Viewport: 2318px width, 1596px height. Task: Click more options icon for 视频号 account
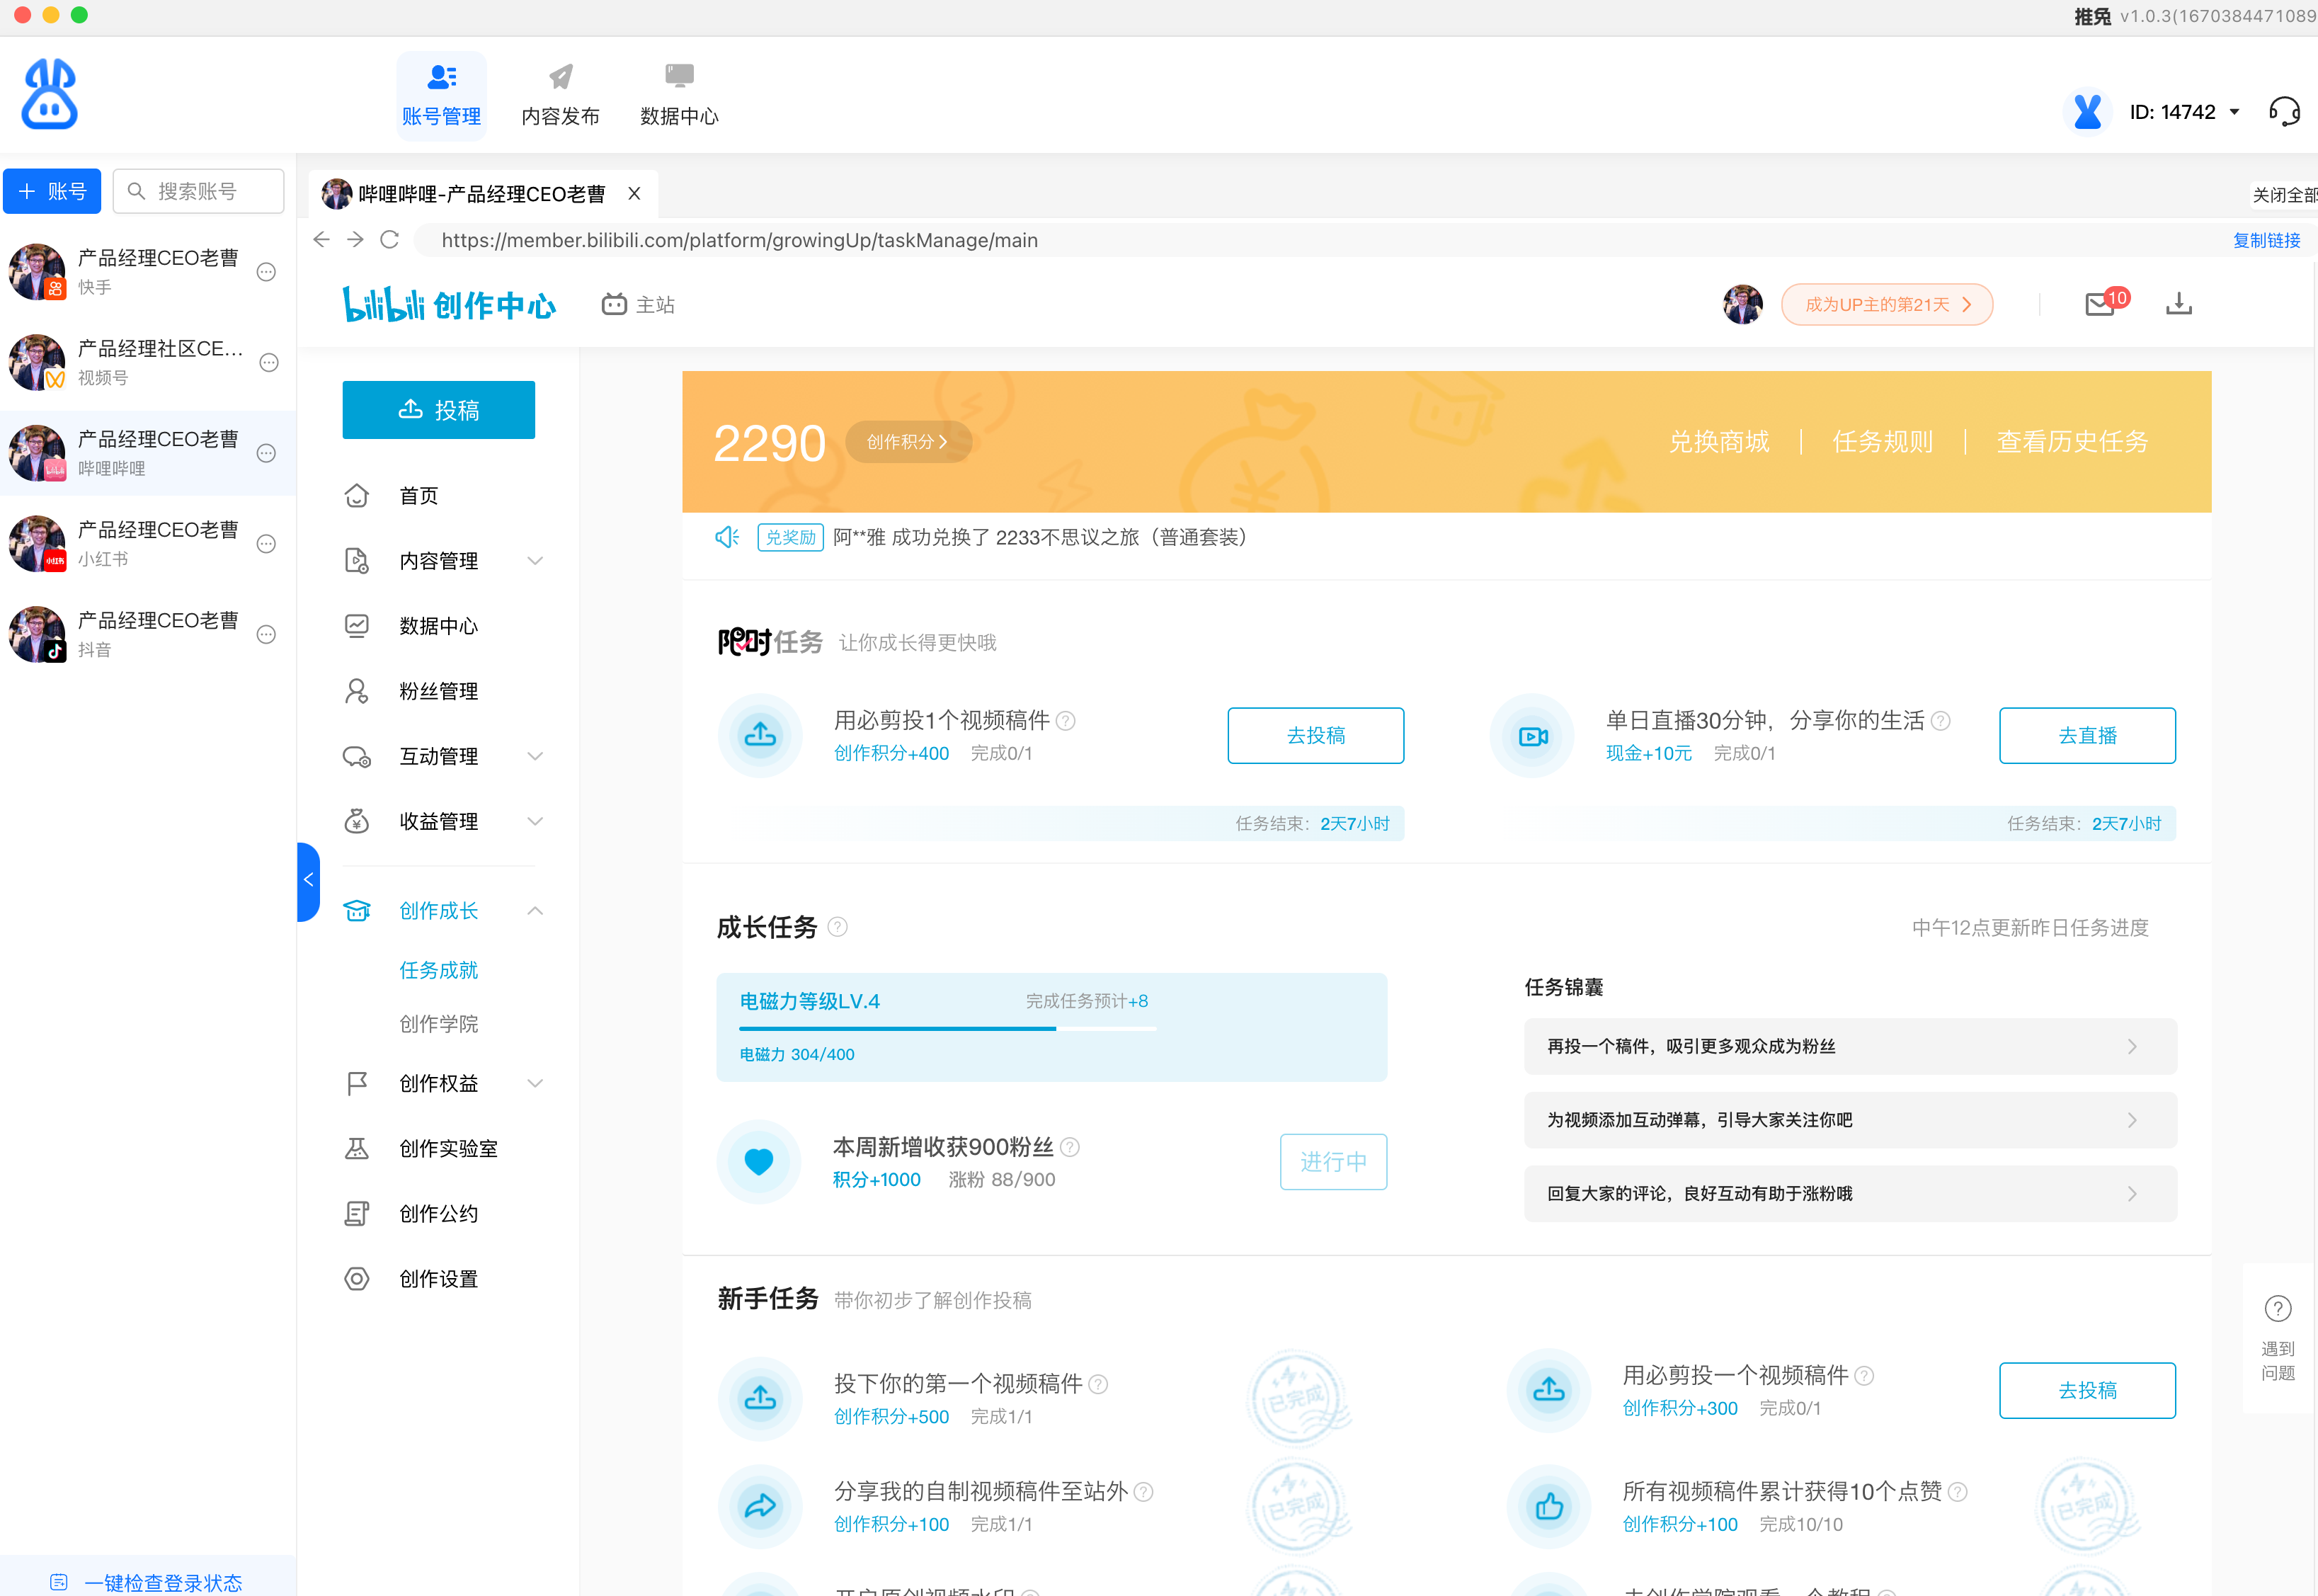(269, 363)
